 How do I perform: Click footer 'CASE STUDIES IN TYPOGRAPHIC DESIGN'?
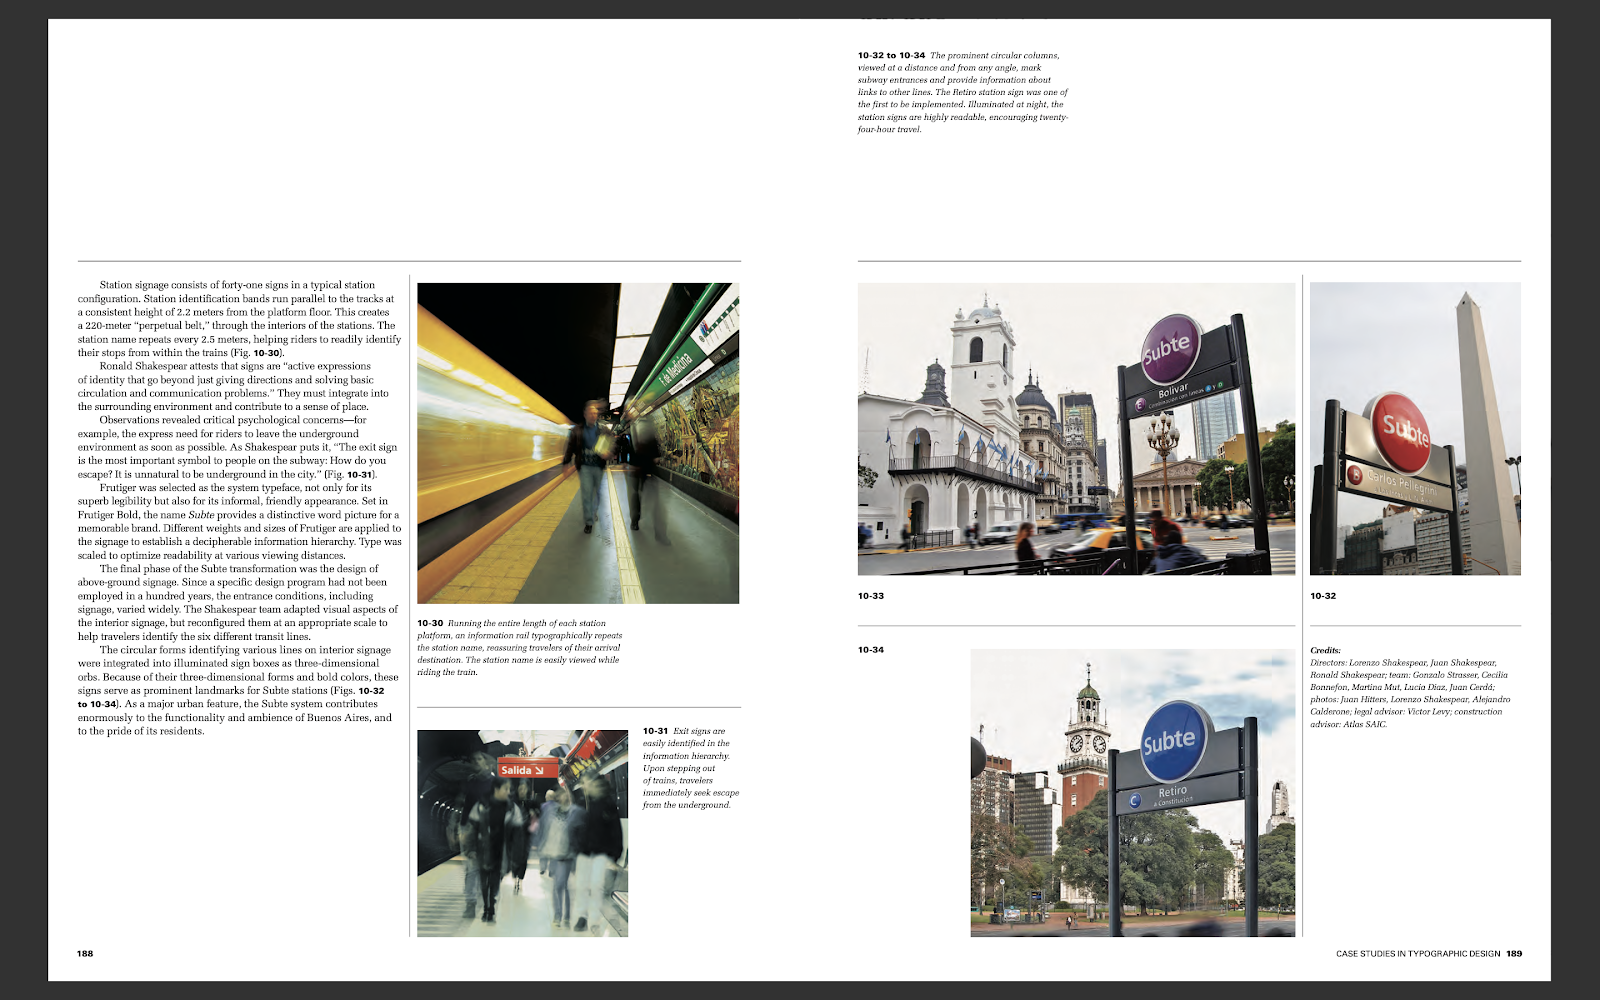point(1418,953)
